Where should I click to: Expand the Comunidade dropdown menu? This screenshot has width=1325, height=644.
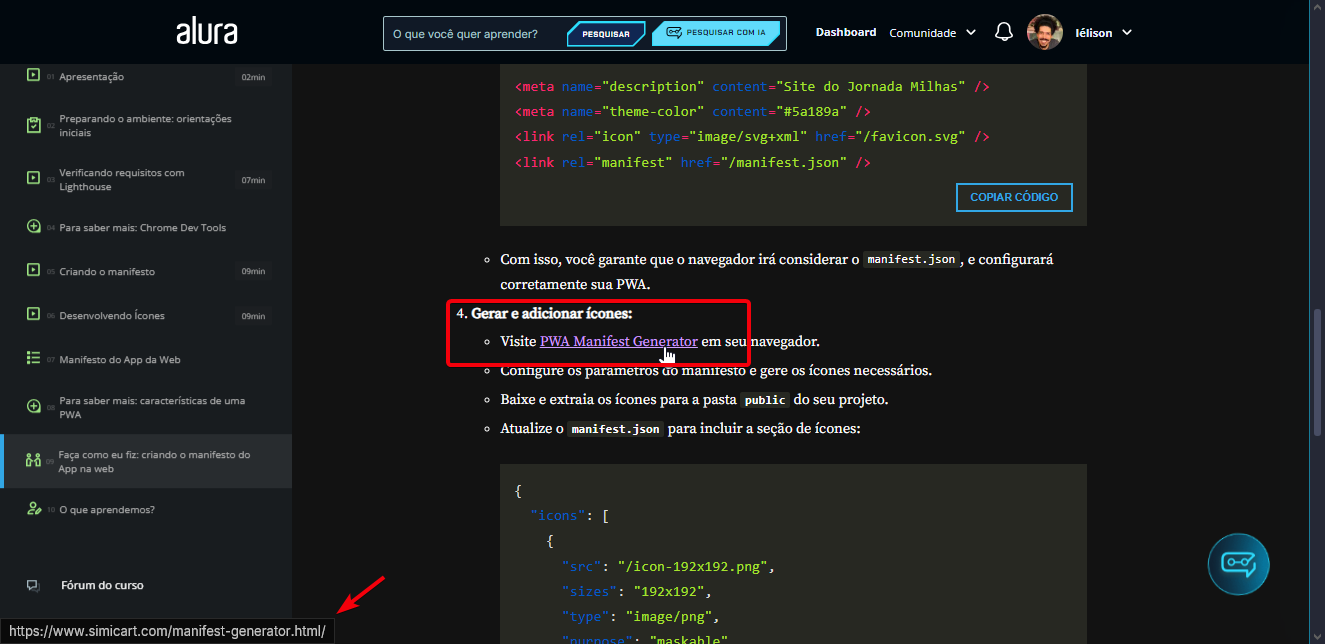[970, 33]
